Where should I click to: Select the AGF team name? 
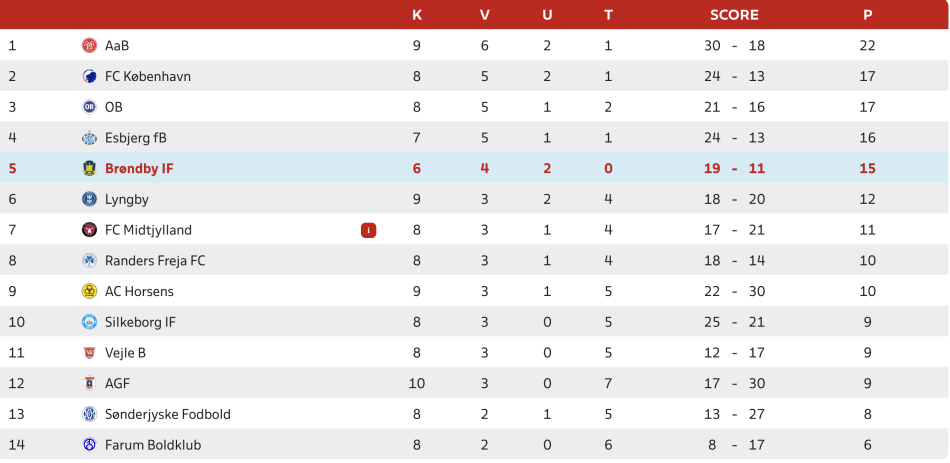[117, 384]
